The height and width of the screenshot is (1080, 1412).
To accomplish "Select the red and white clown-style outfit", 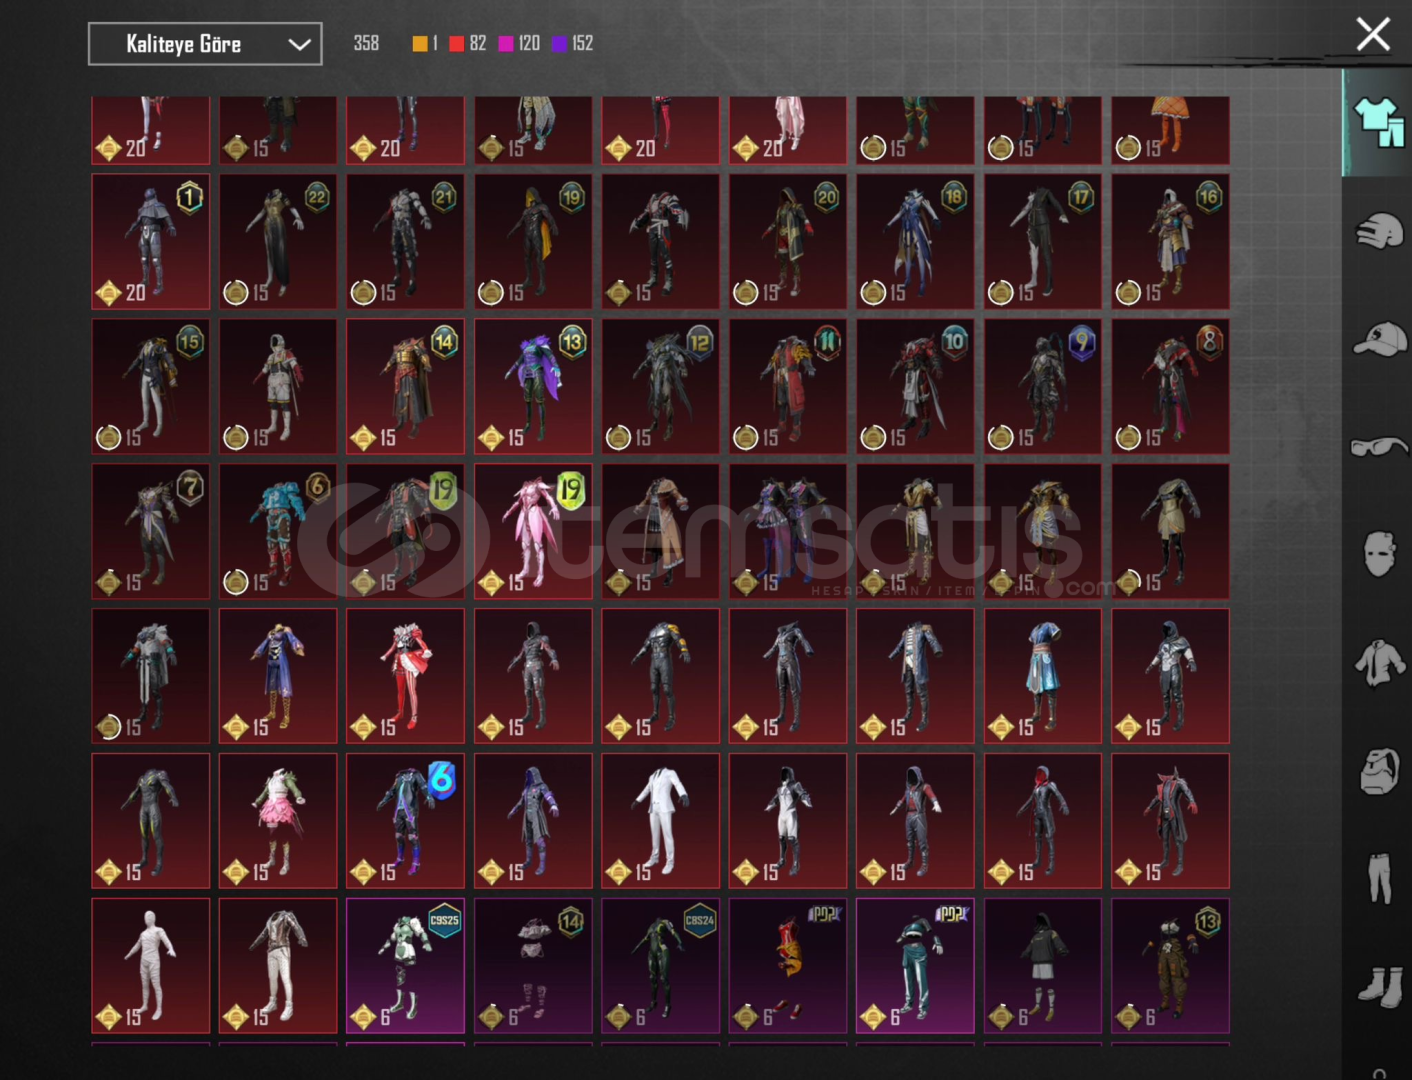I will [405, 676].
